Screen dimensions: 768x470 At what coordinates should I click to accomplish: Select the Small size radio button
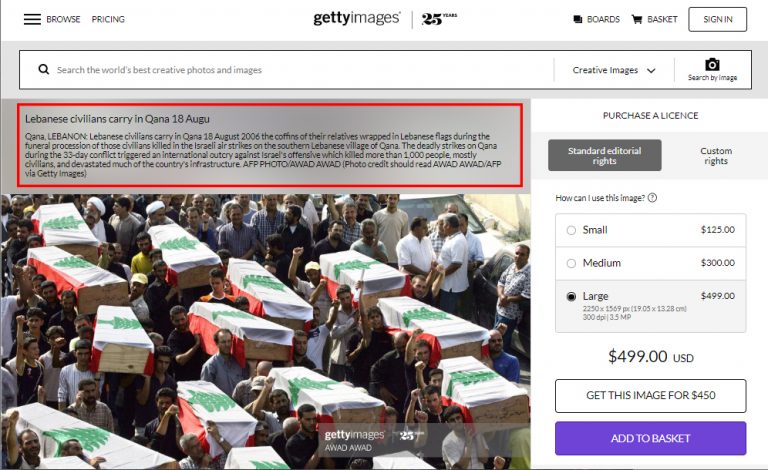[571, 230]
